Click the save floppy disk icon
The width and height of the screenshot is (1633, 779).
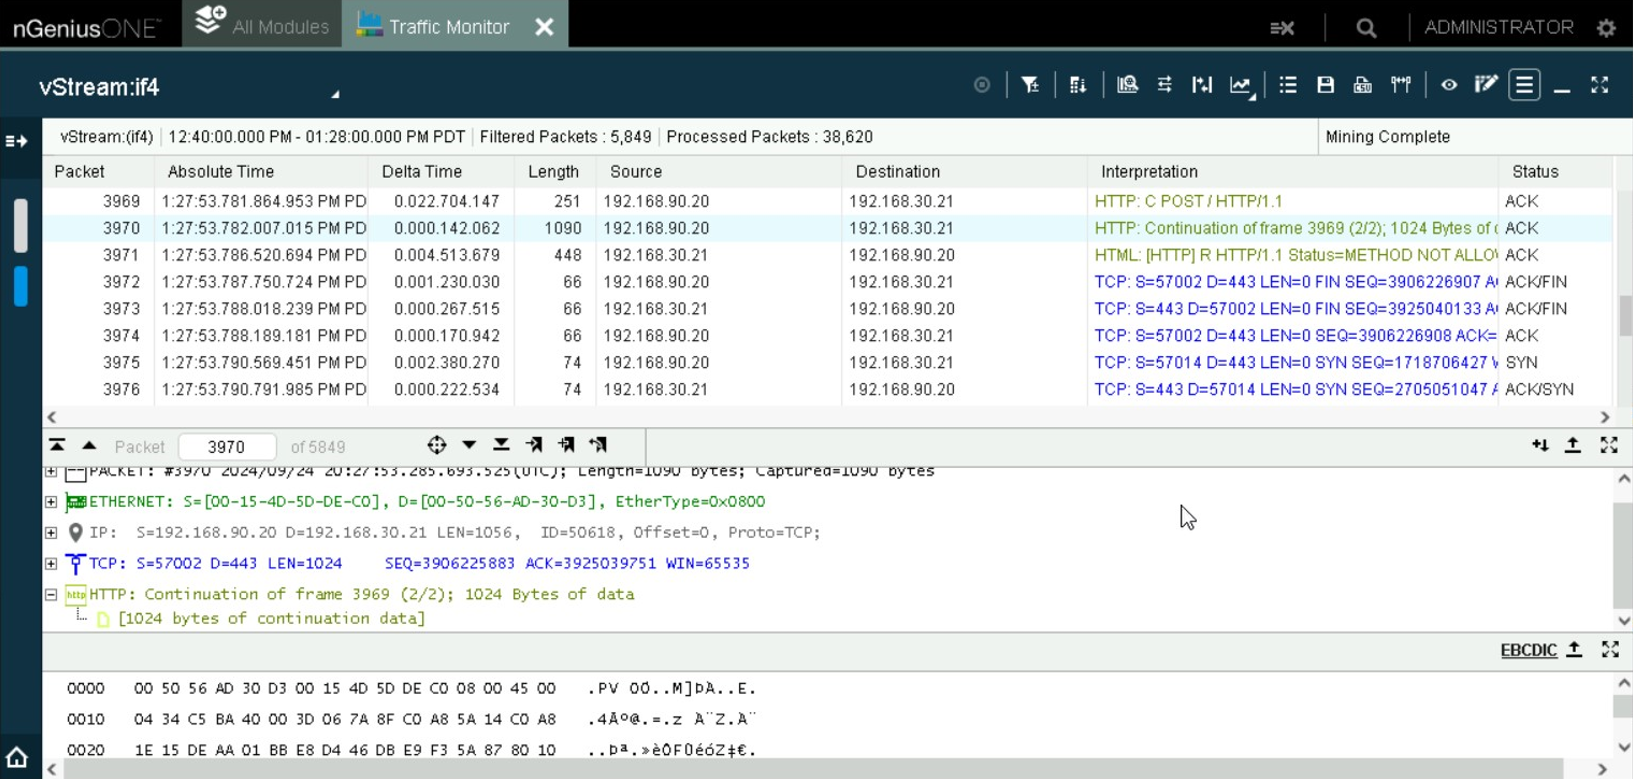1325,86
